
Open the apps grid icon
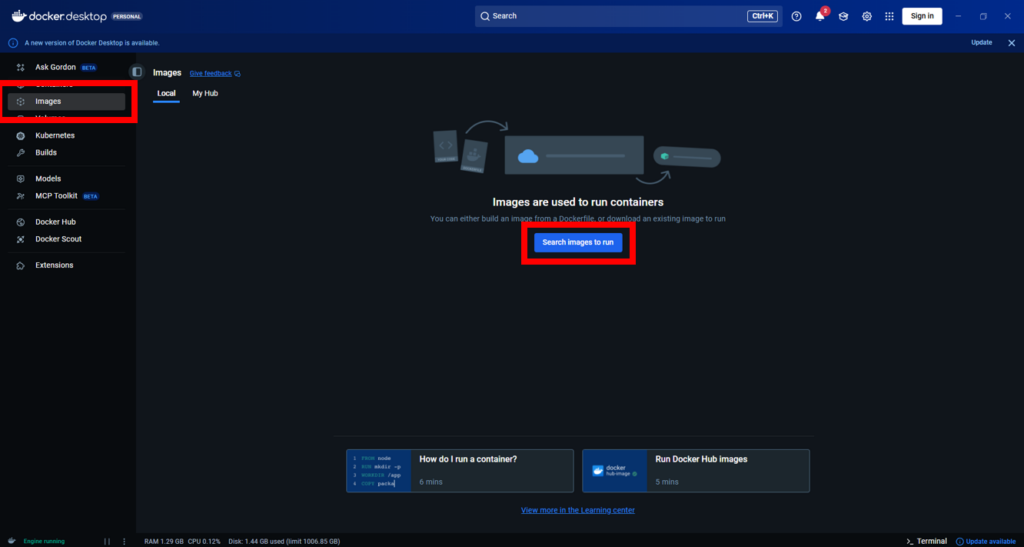click(889, 16)
